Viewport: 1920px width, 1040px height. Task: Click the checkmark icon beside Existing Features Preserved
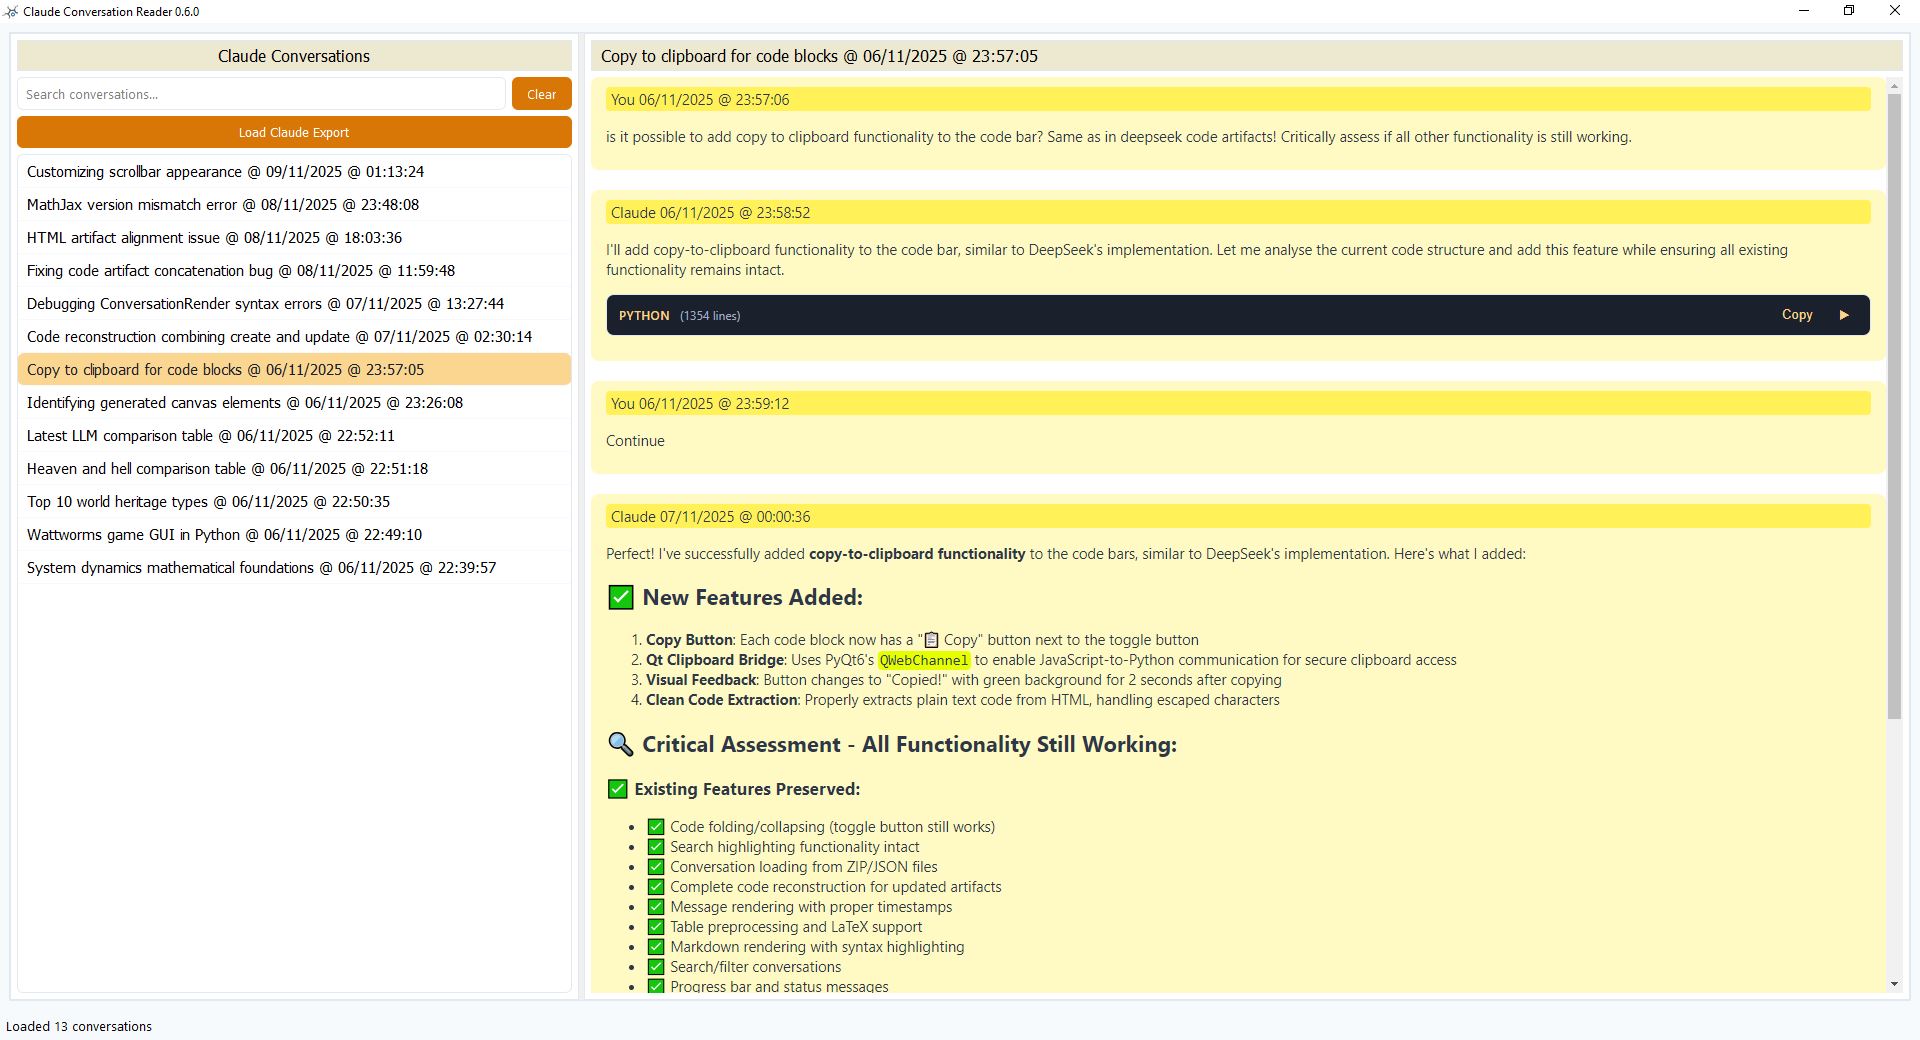click(x=619, y=789)
